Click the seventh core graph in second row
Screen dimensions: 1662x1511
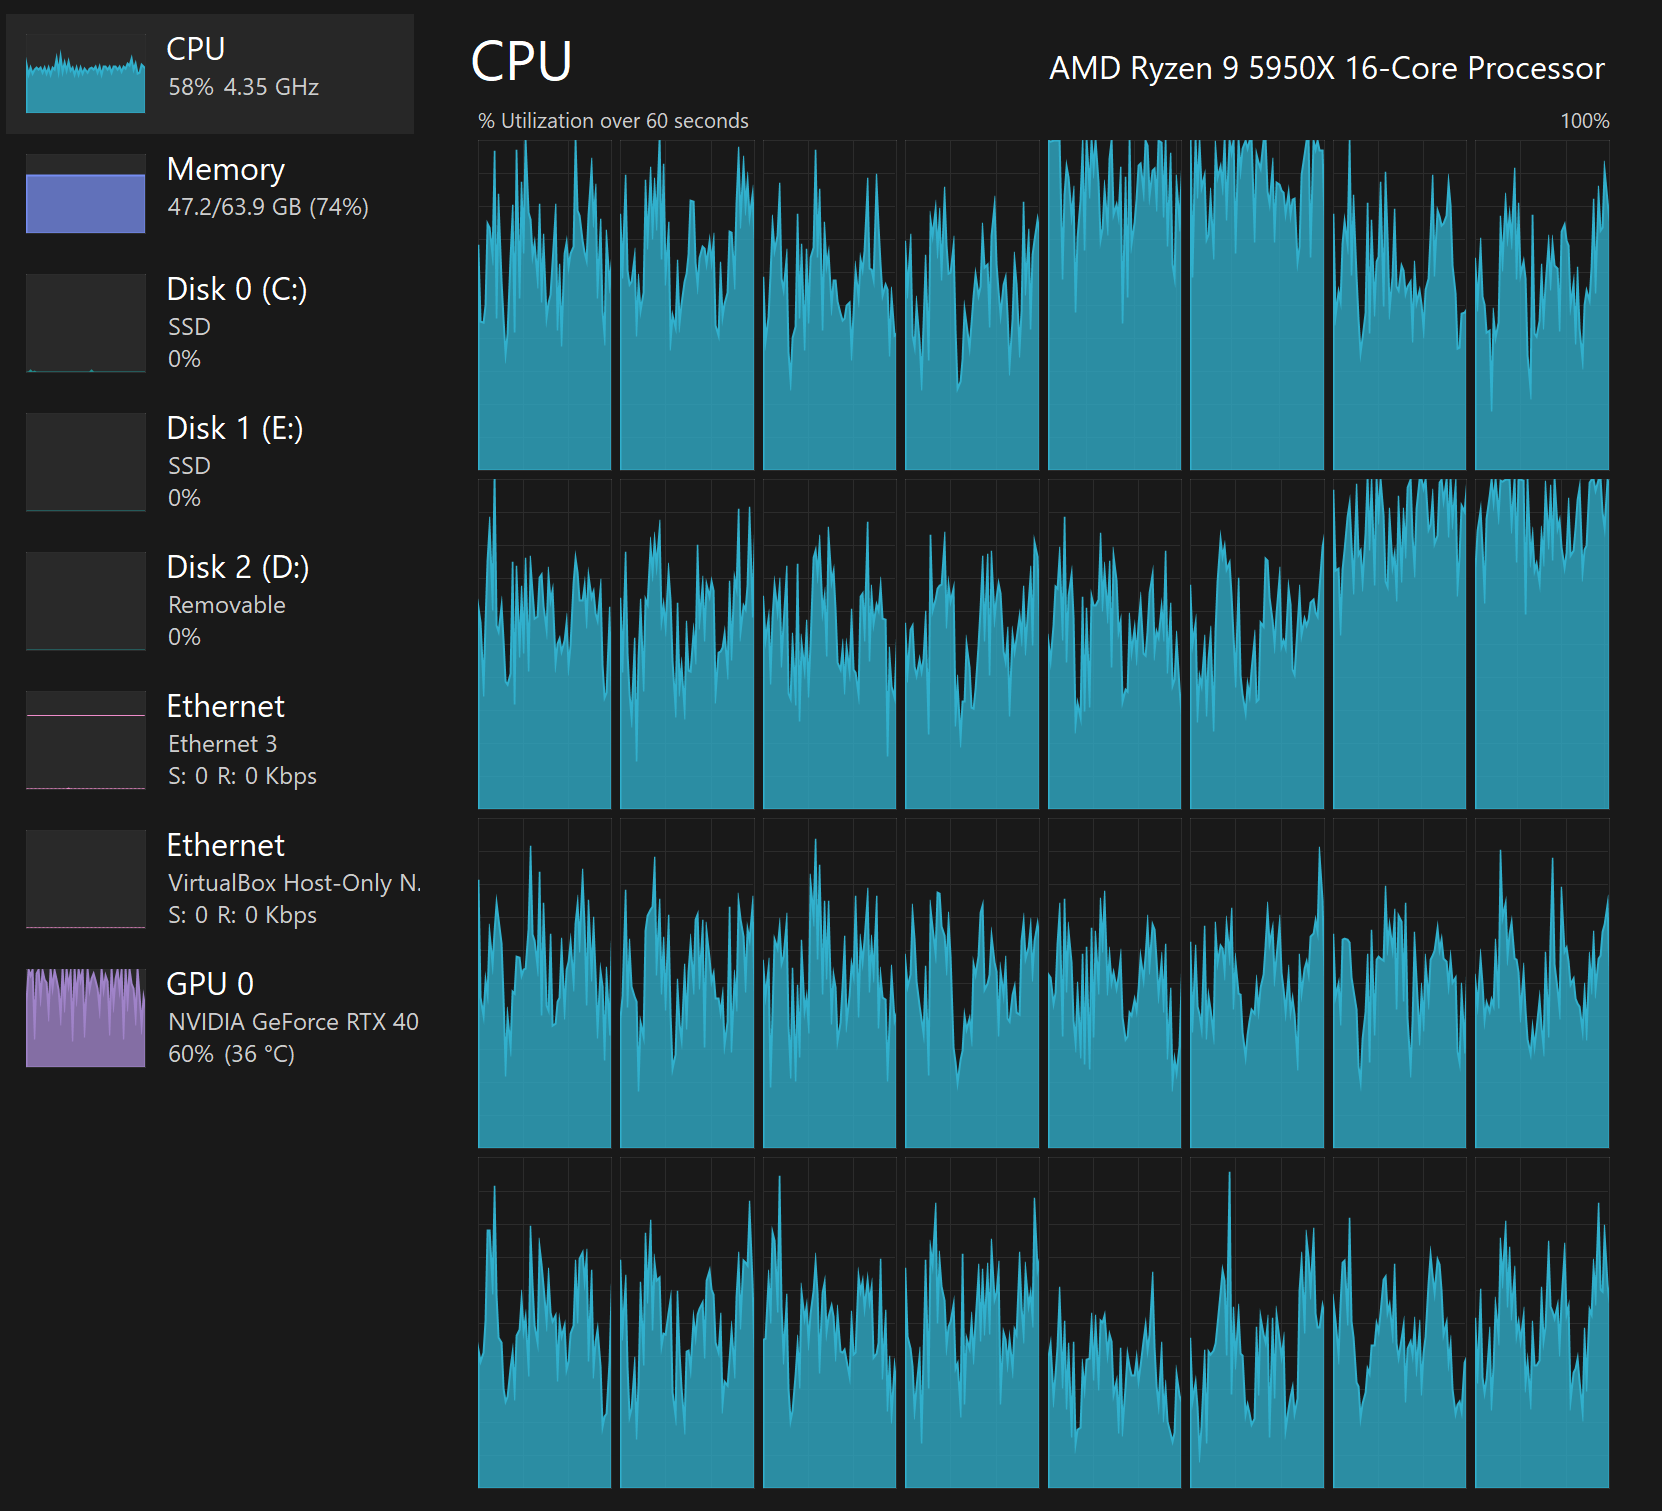tap(1399, 644)
